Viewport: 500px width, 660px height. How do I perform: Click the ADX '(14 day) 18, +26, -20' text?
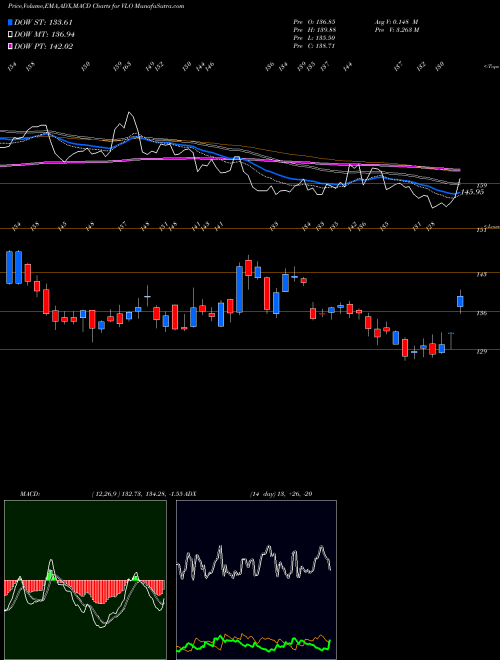[281, 494]
